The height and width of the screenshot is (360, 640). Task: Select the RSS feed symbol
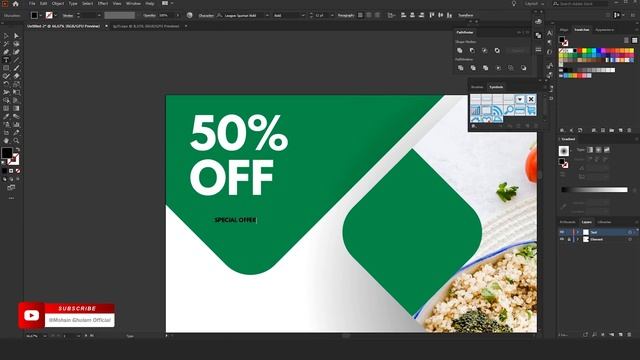[498, 110]
